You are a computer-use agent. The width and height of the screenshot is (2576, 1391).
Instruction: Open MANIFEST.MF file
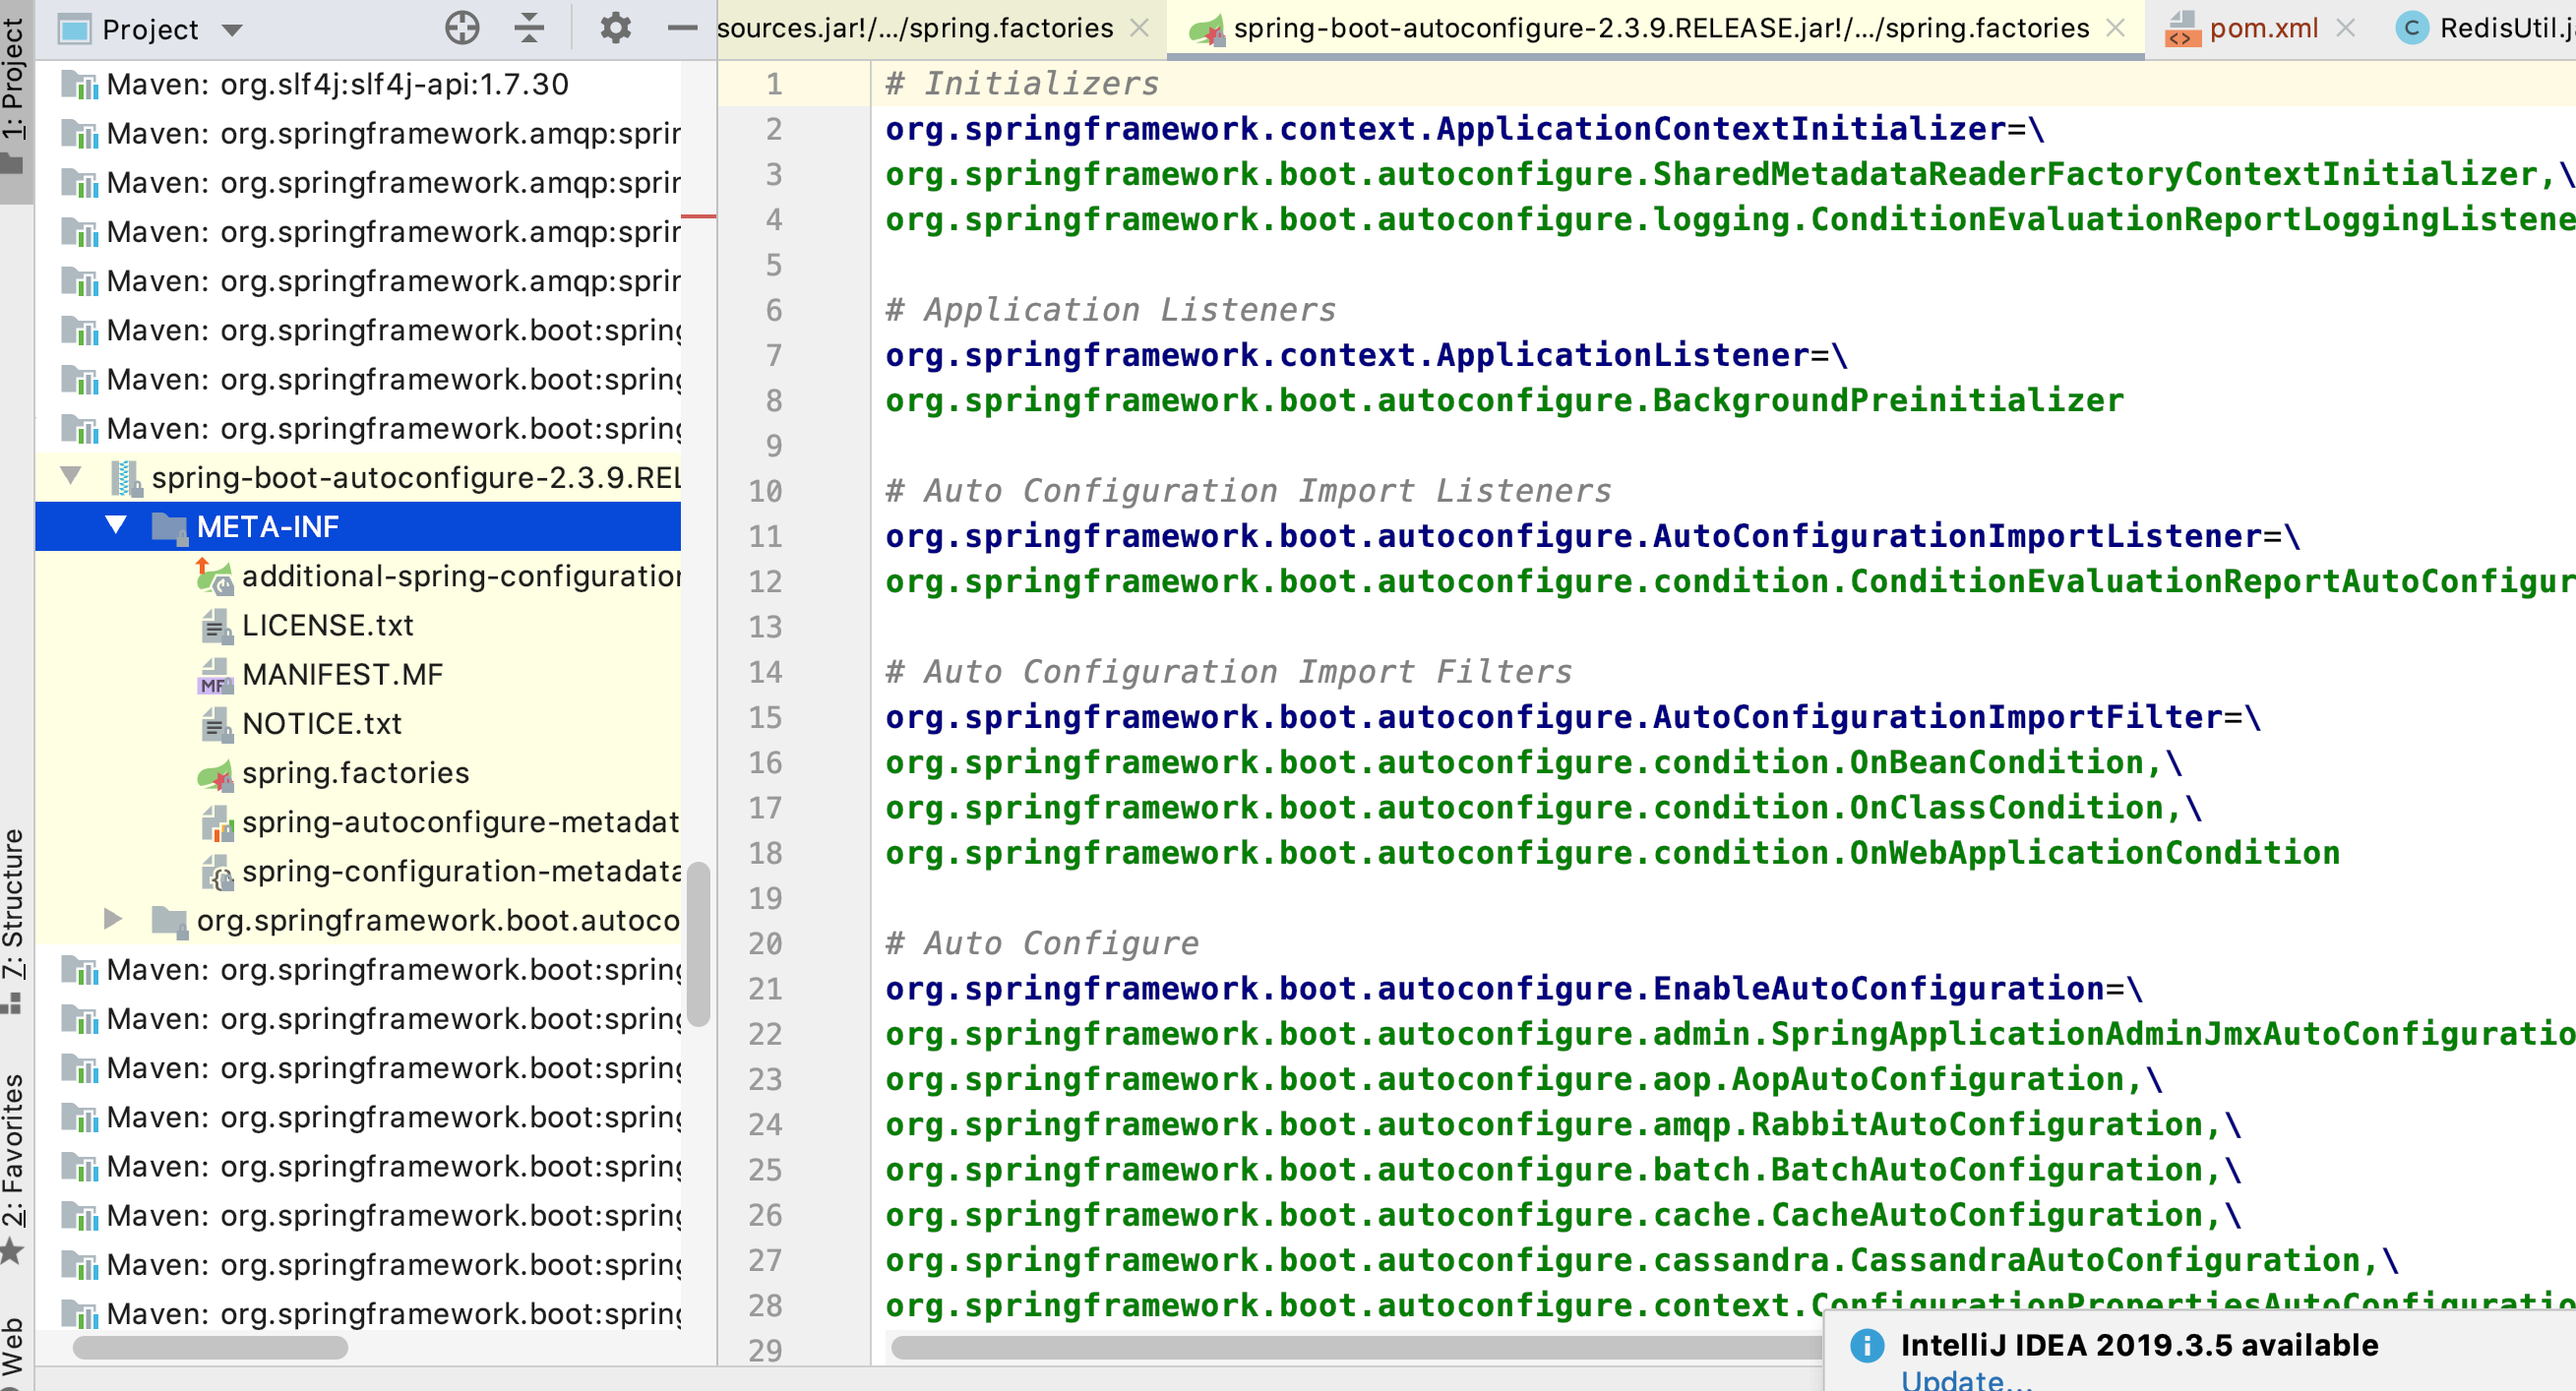[342, 674]
